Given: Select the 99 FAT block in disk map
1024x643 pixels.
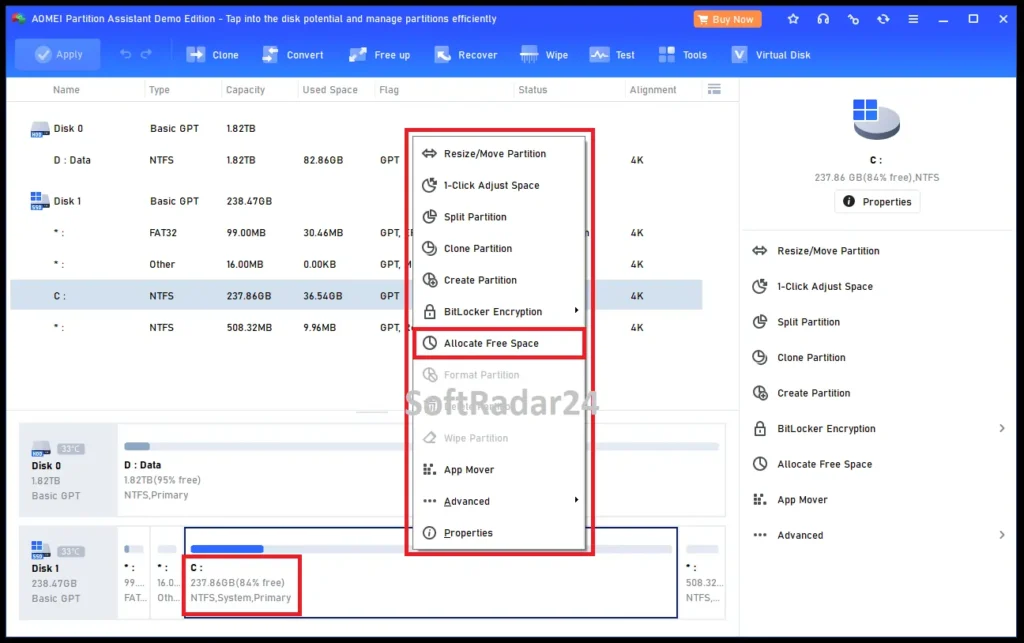Looking at the screenshot, I should click(x=135, y=572).
